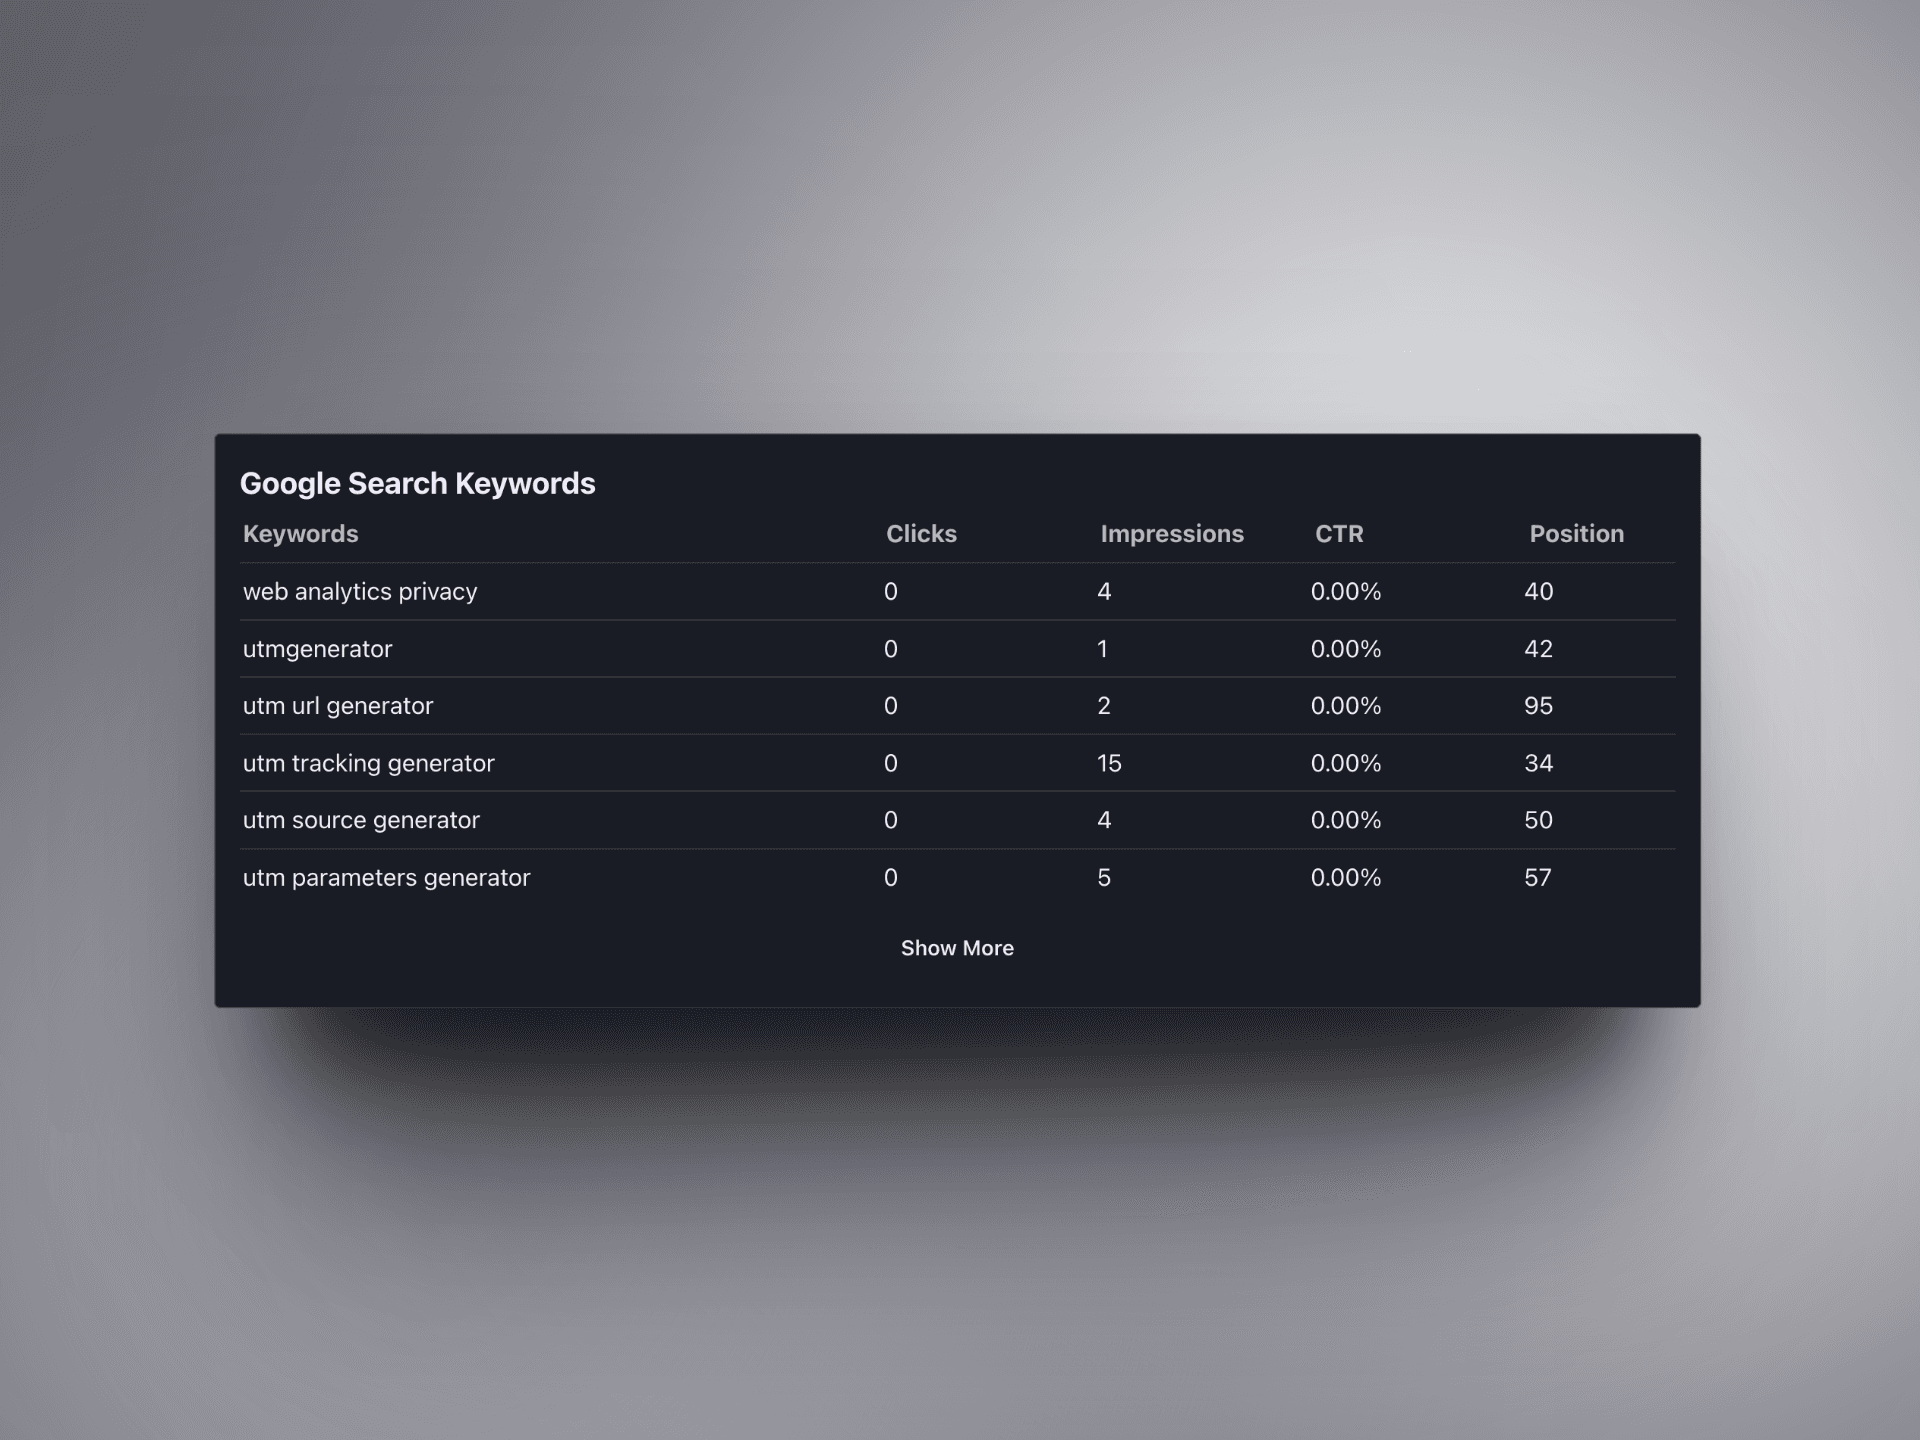
Task: Click CTR 0.00% in utm source generator row
Action: point(1346,820)
